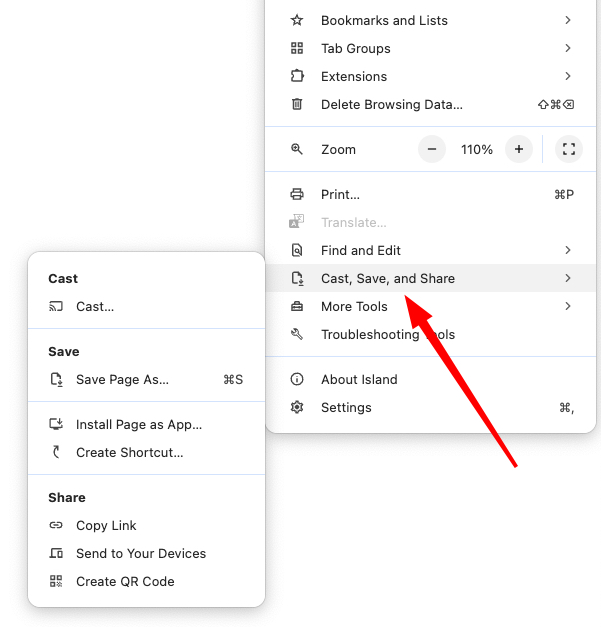Select Save Page As... in submenu

click(146, 379)
